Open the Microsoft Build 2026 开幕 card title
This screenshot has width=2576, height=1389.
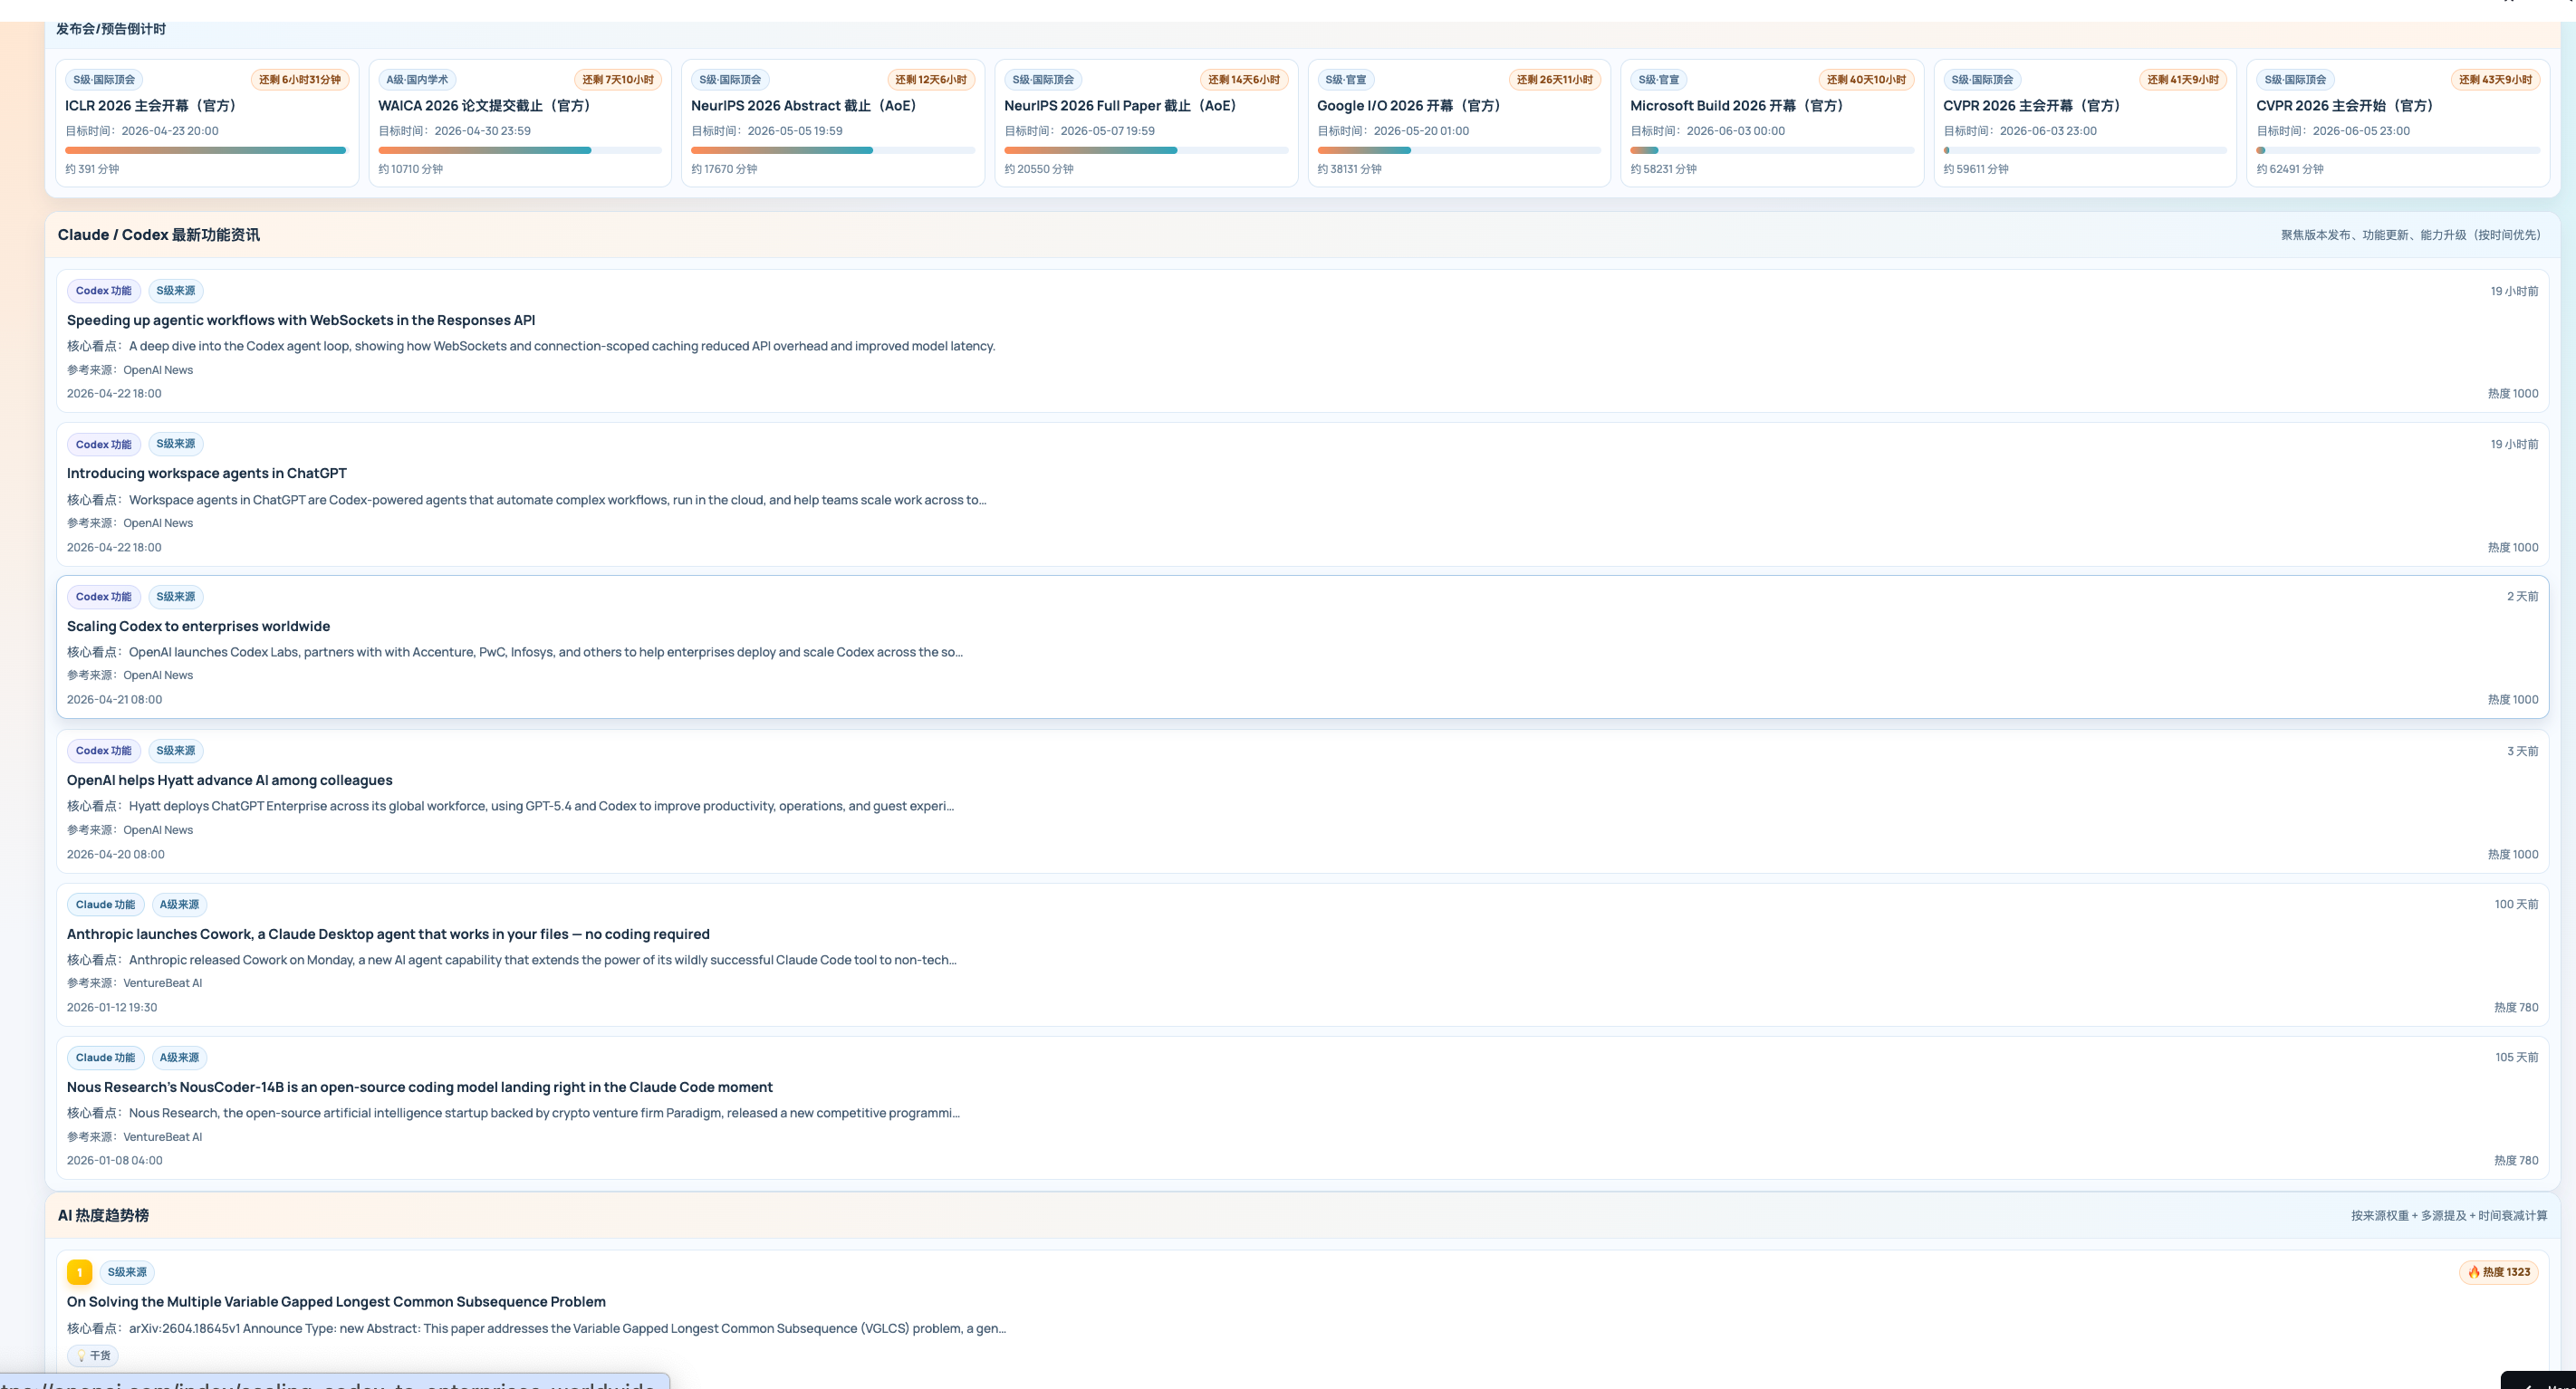(1740, 105)
